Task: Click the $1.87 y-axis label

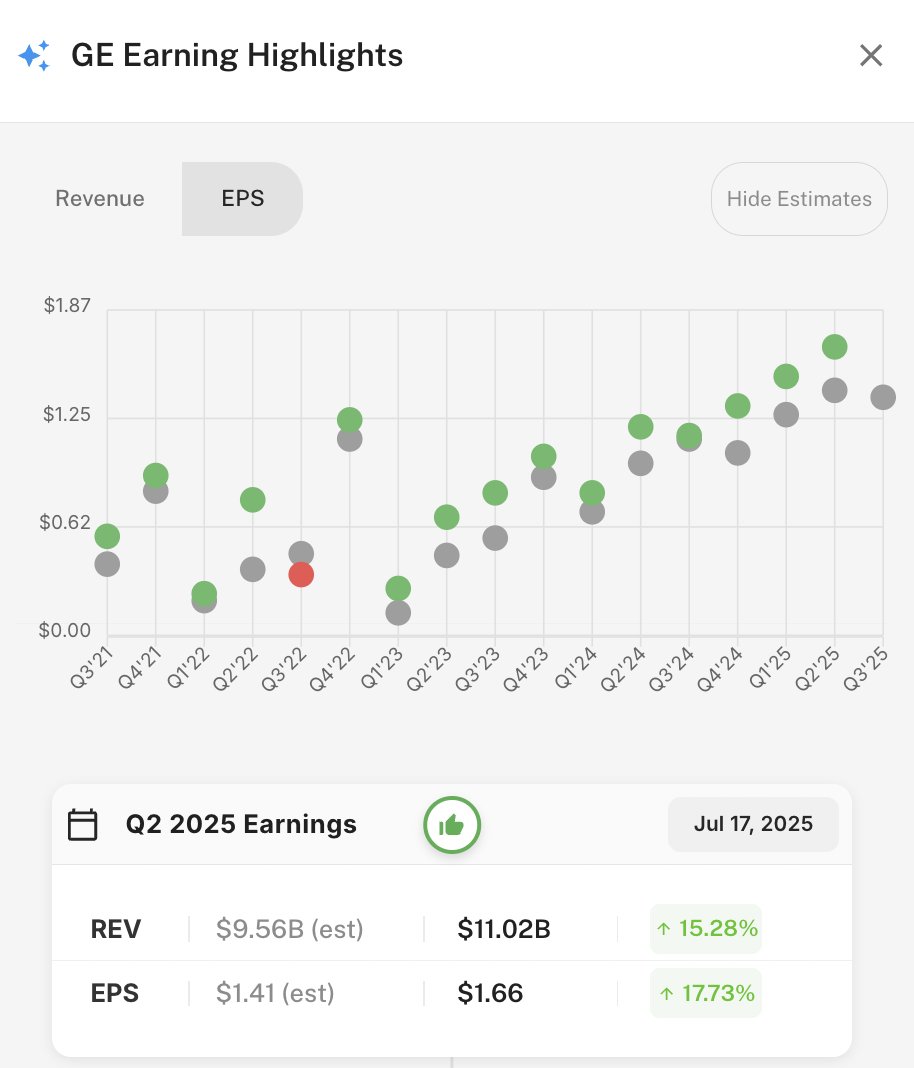Action: click(67, 305)
